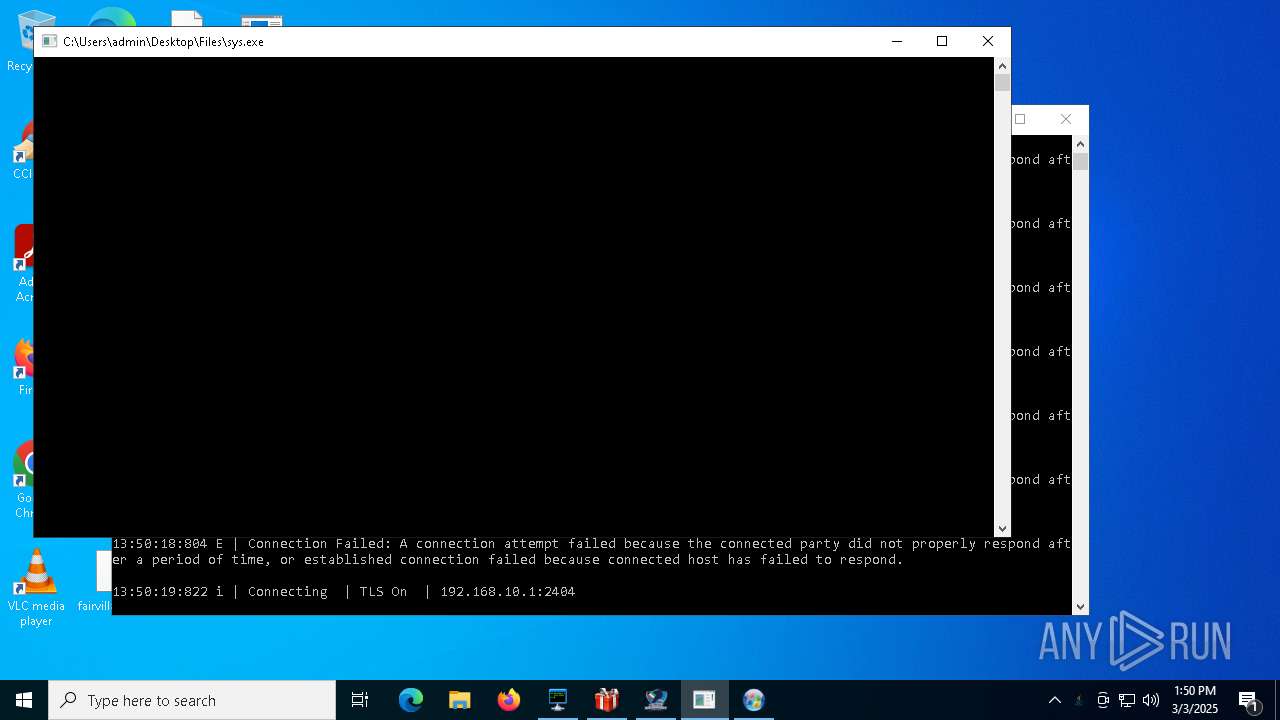Open the notification center icon
The image size is (1280, 720).
[x=1249, y=700]
